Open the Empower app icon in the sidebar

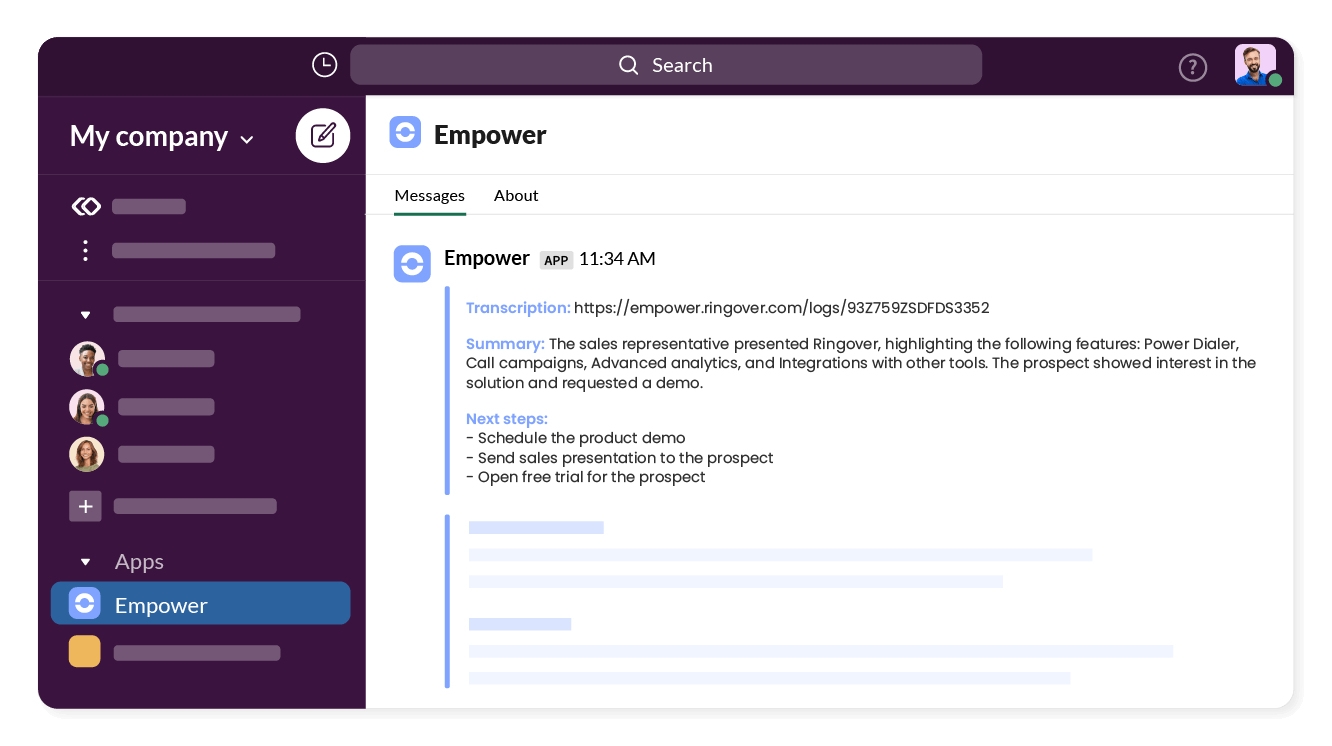click(x=85, y=603)
